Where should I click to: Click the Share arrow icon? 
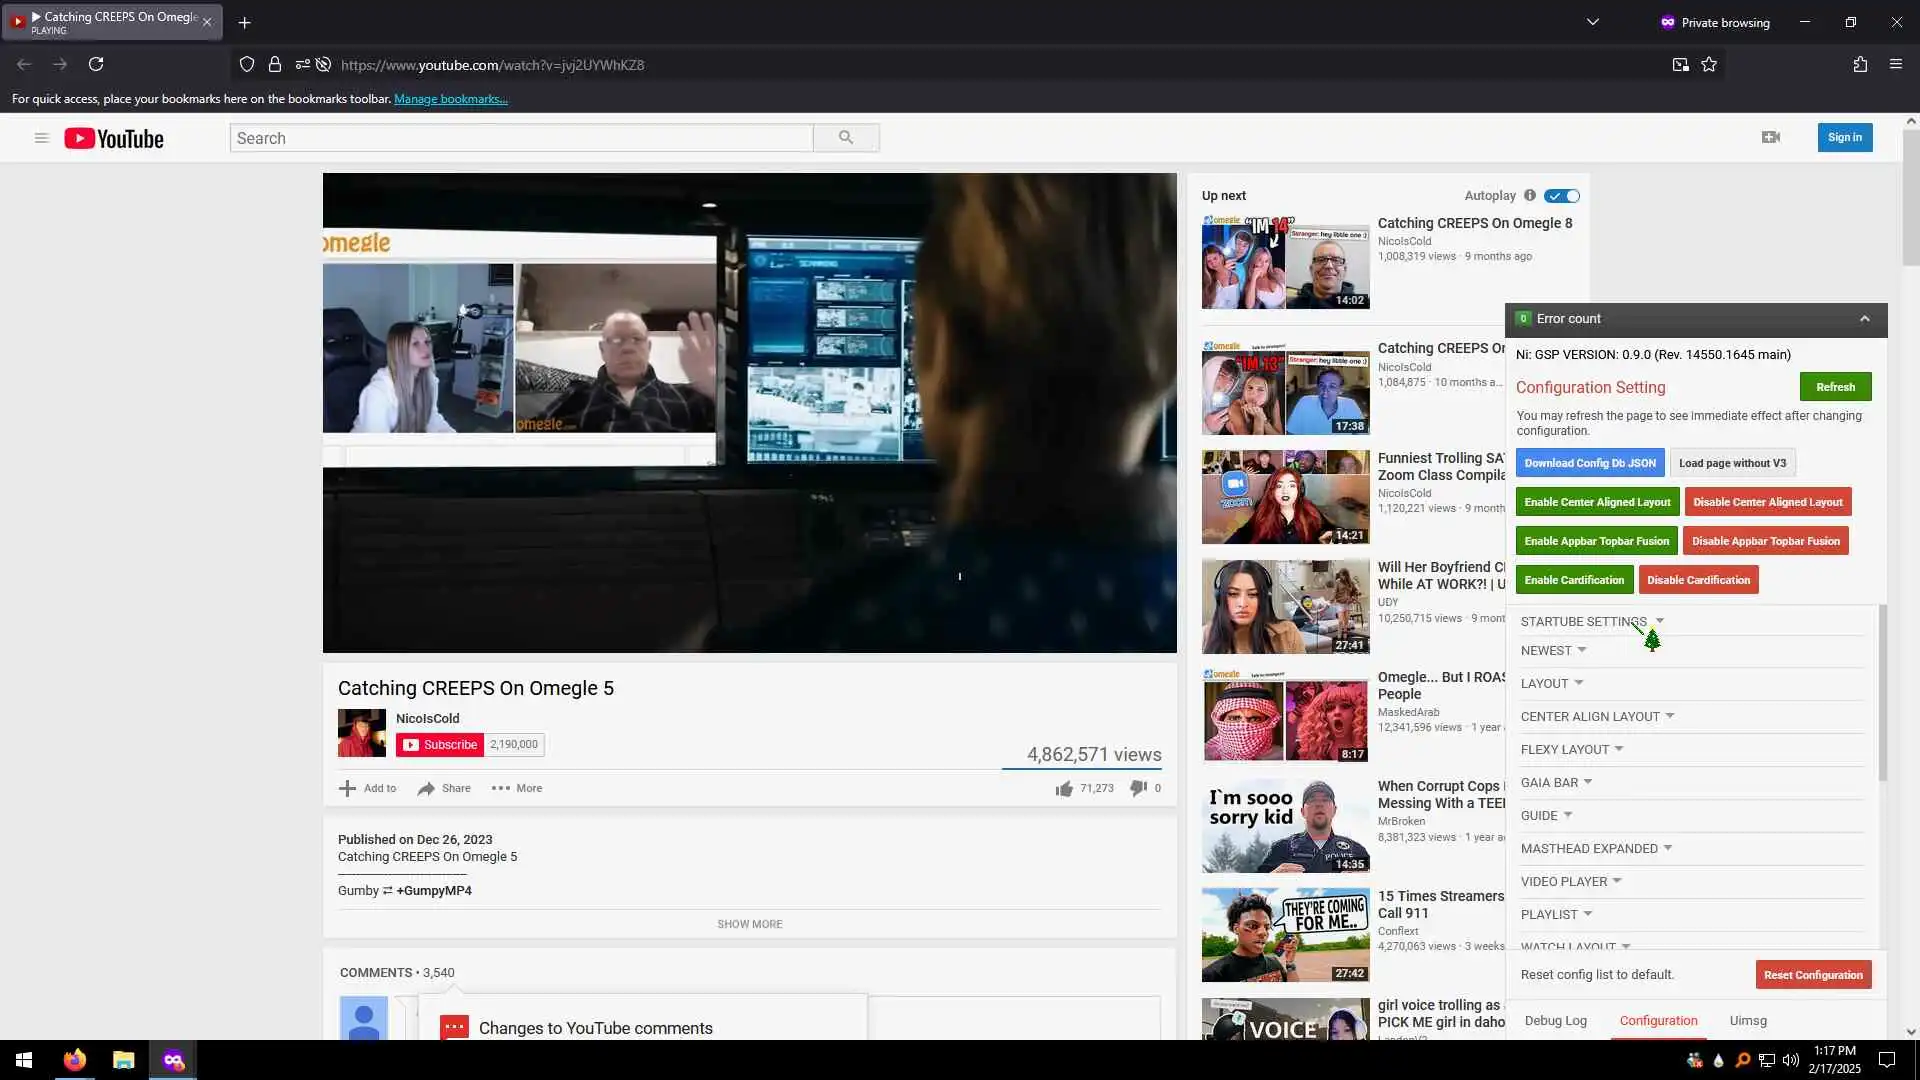(426, 789)
